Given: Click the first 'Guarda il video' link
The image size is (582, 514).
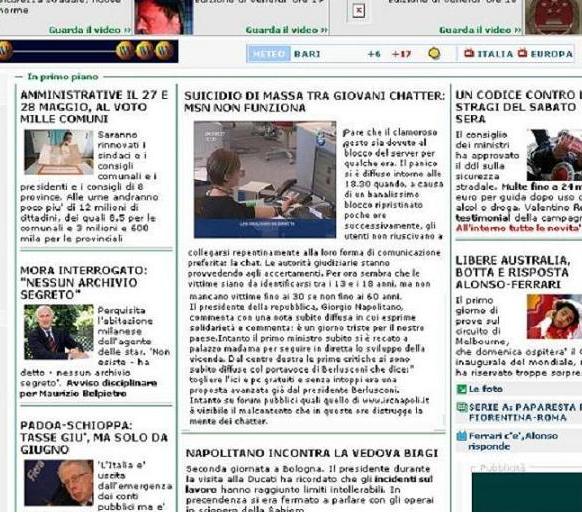Looking at the screenshot, I should [x=90, y=30].
